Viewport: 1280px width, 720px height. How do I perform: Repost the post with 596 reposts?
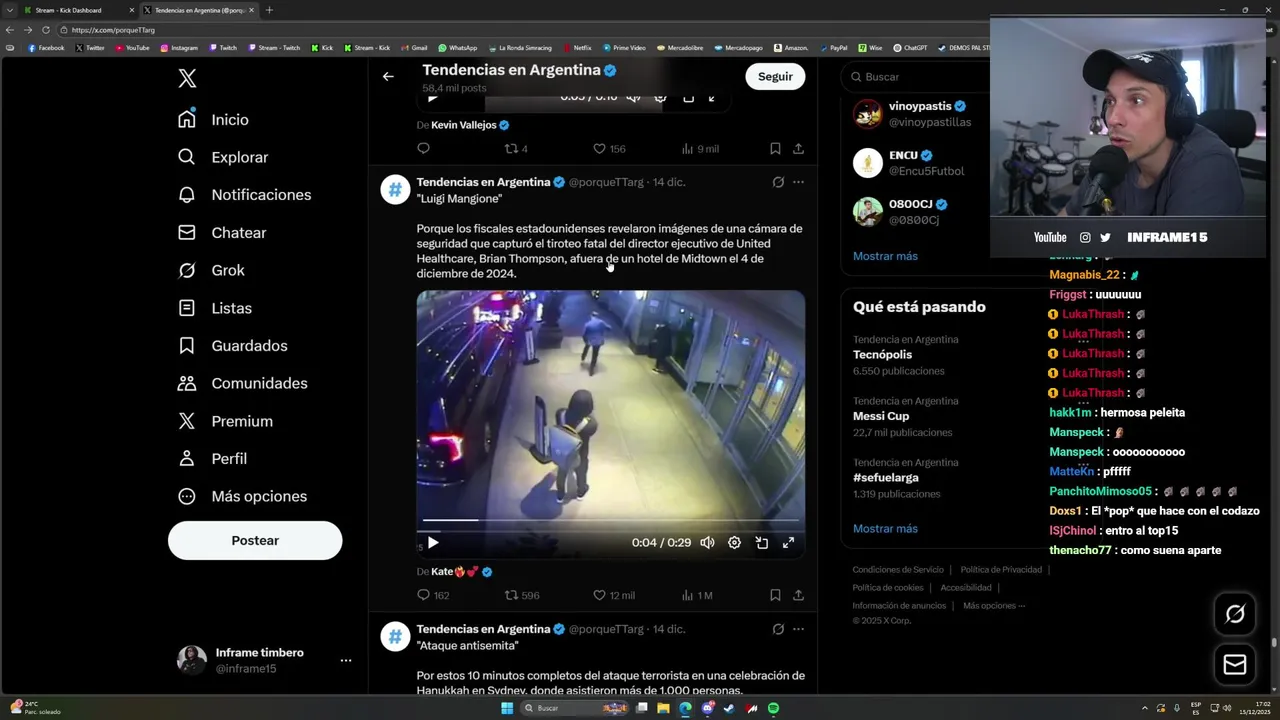[x=522, y=595]
